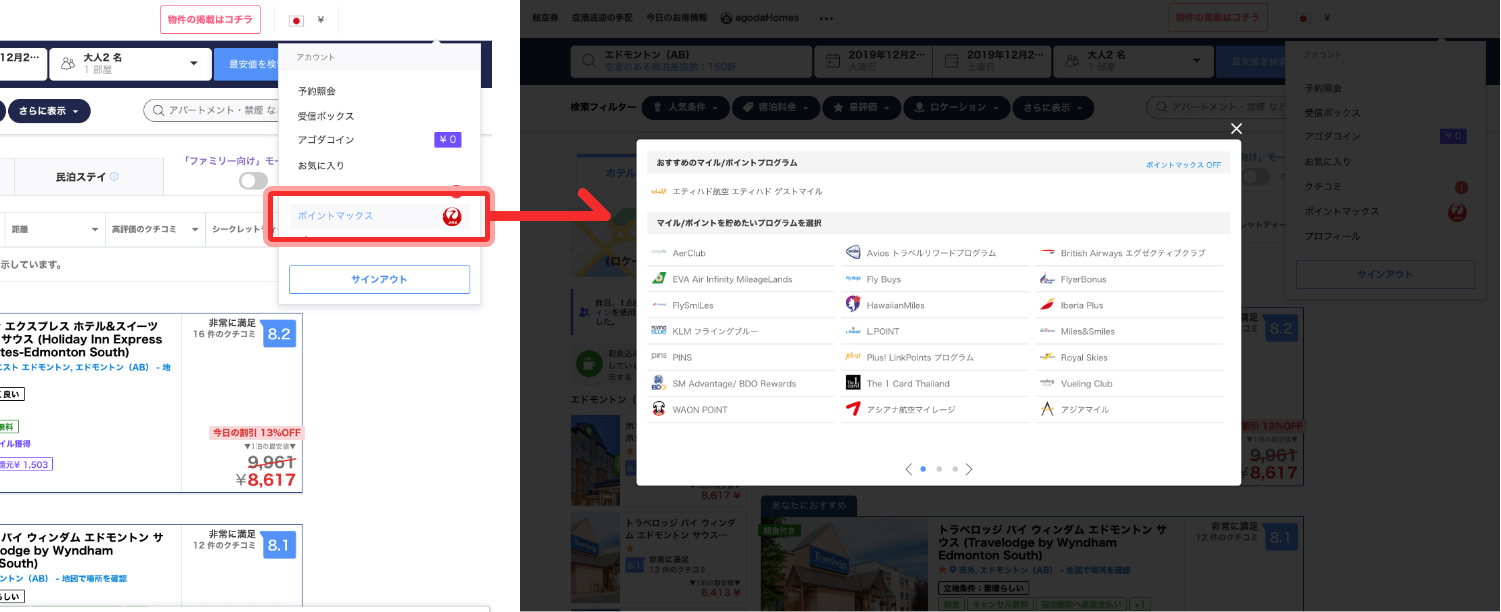This screenshot has width=1501, height=612.
Task: Click サインアウト button in right screenshot
Action: 1385,274
